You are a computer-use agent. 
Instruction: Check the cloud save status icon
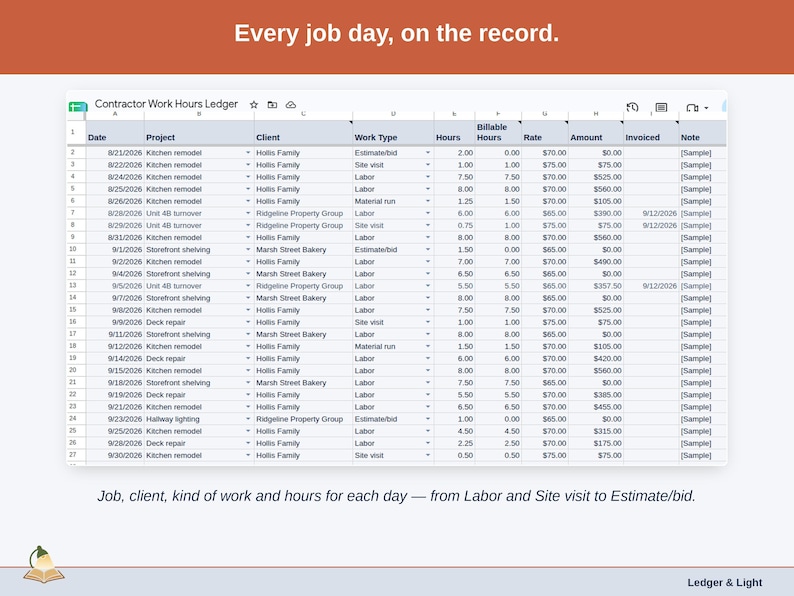(291, 104)
